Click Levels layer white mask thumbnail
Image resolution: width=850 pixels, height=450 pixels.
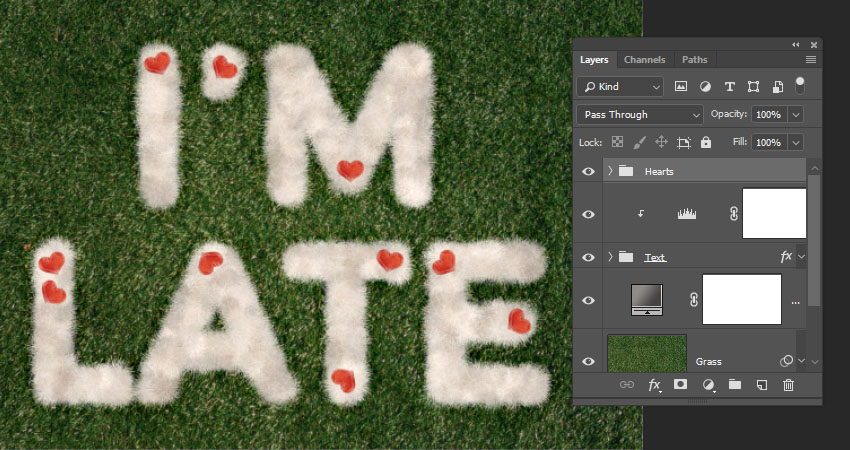click(x=774, y=214)
